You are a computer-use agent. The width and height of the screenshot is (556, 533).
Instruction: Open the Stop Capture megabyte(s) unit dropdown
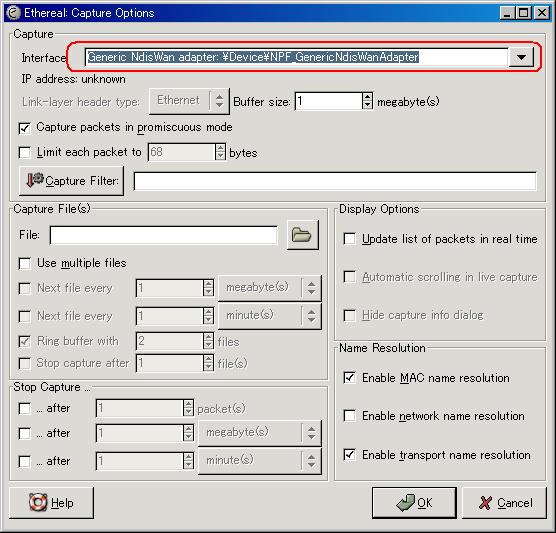[x=260, y=432]
